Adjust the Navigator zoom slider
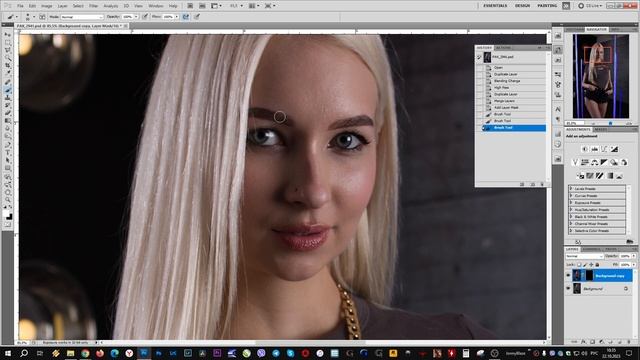 [610, 123]
